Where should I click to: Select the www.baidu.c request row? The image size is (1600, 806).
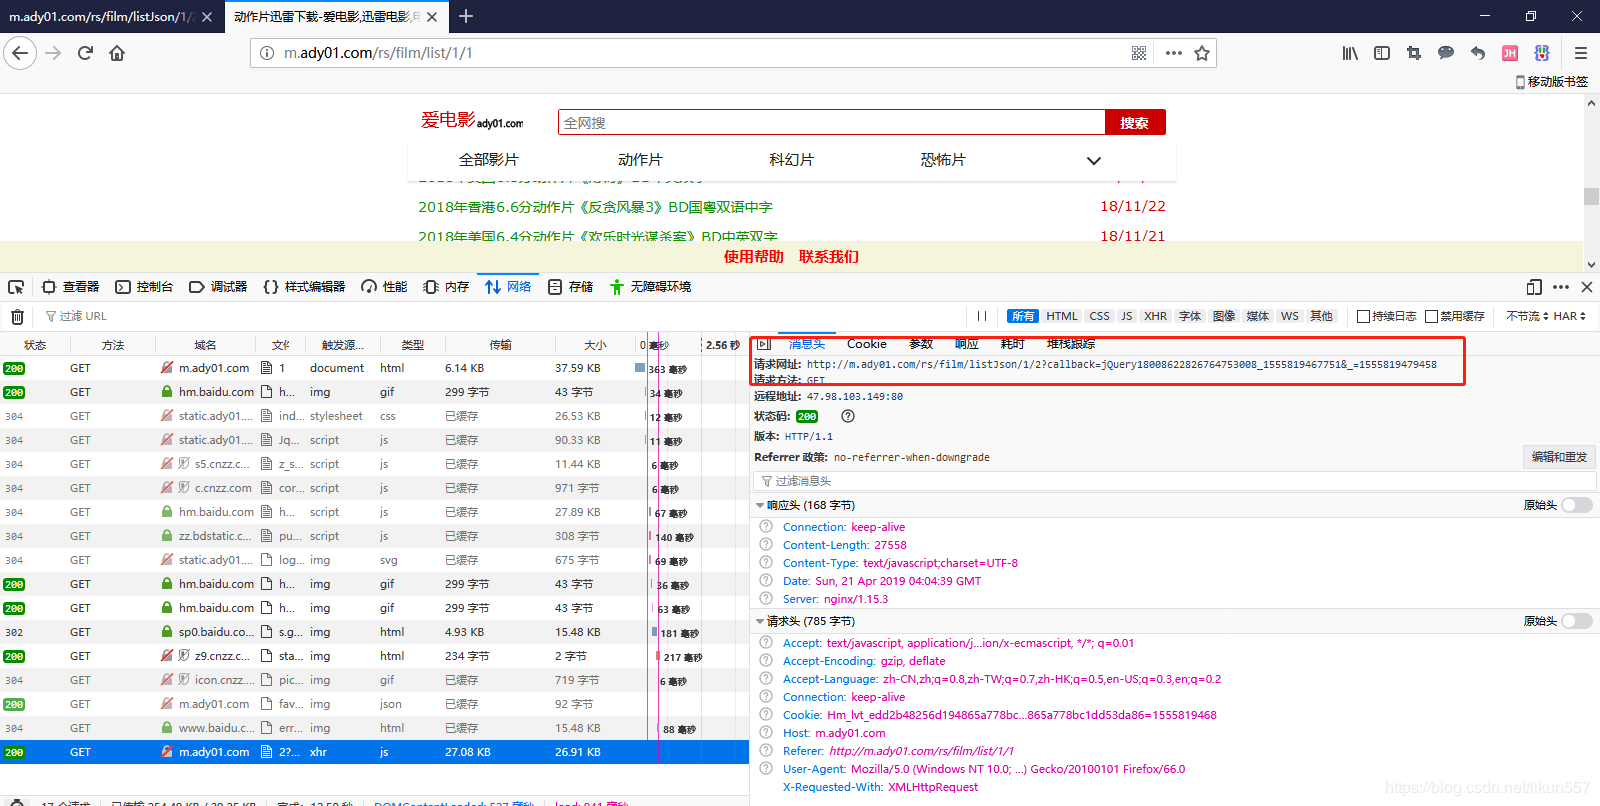pos(374,728)
